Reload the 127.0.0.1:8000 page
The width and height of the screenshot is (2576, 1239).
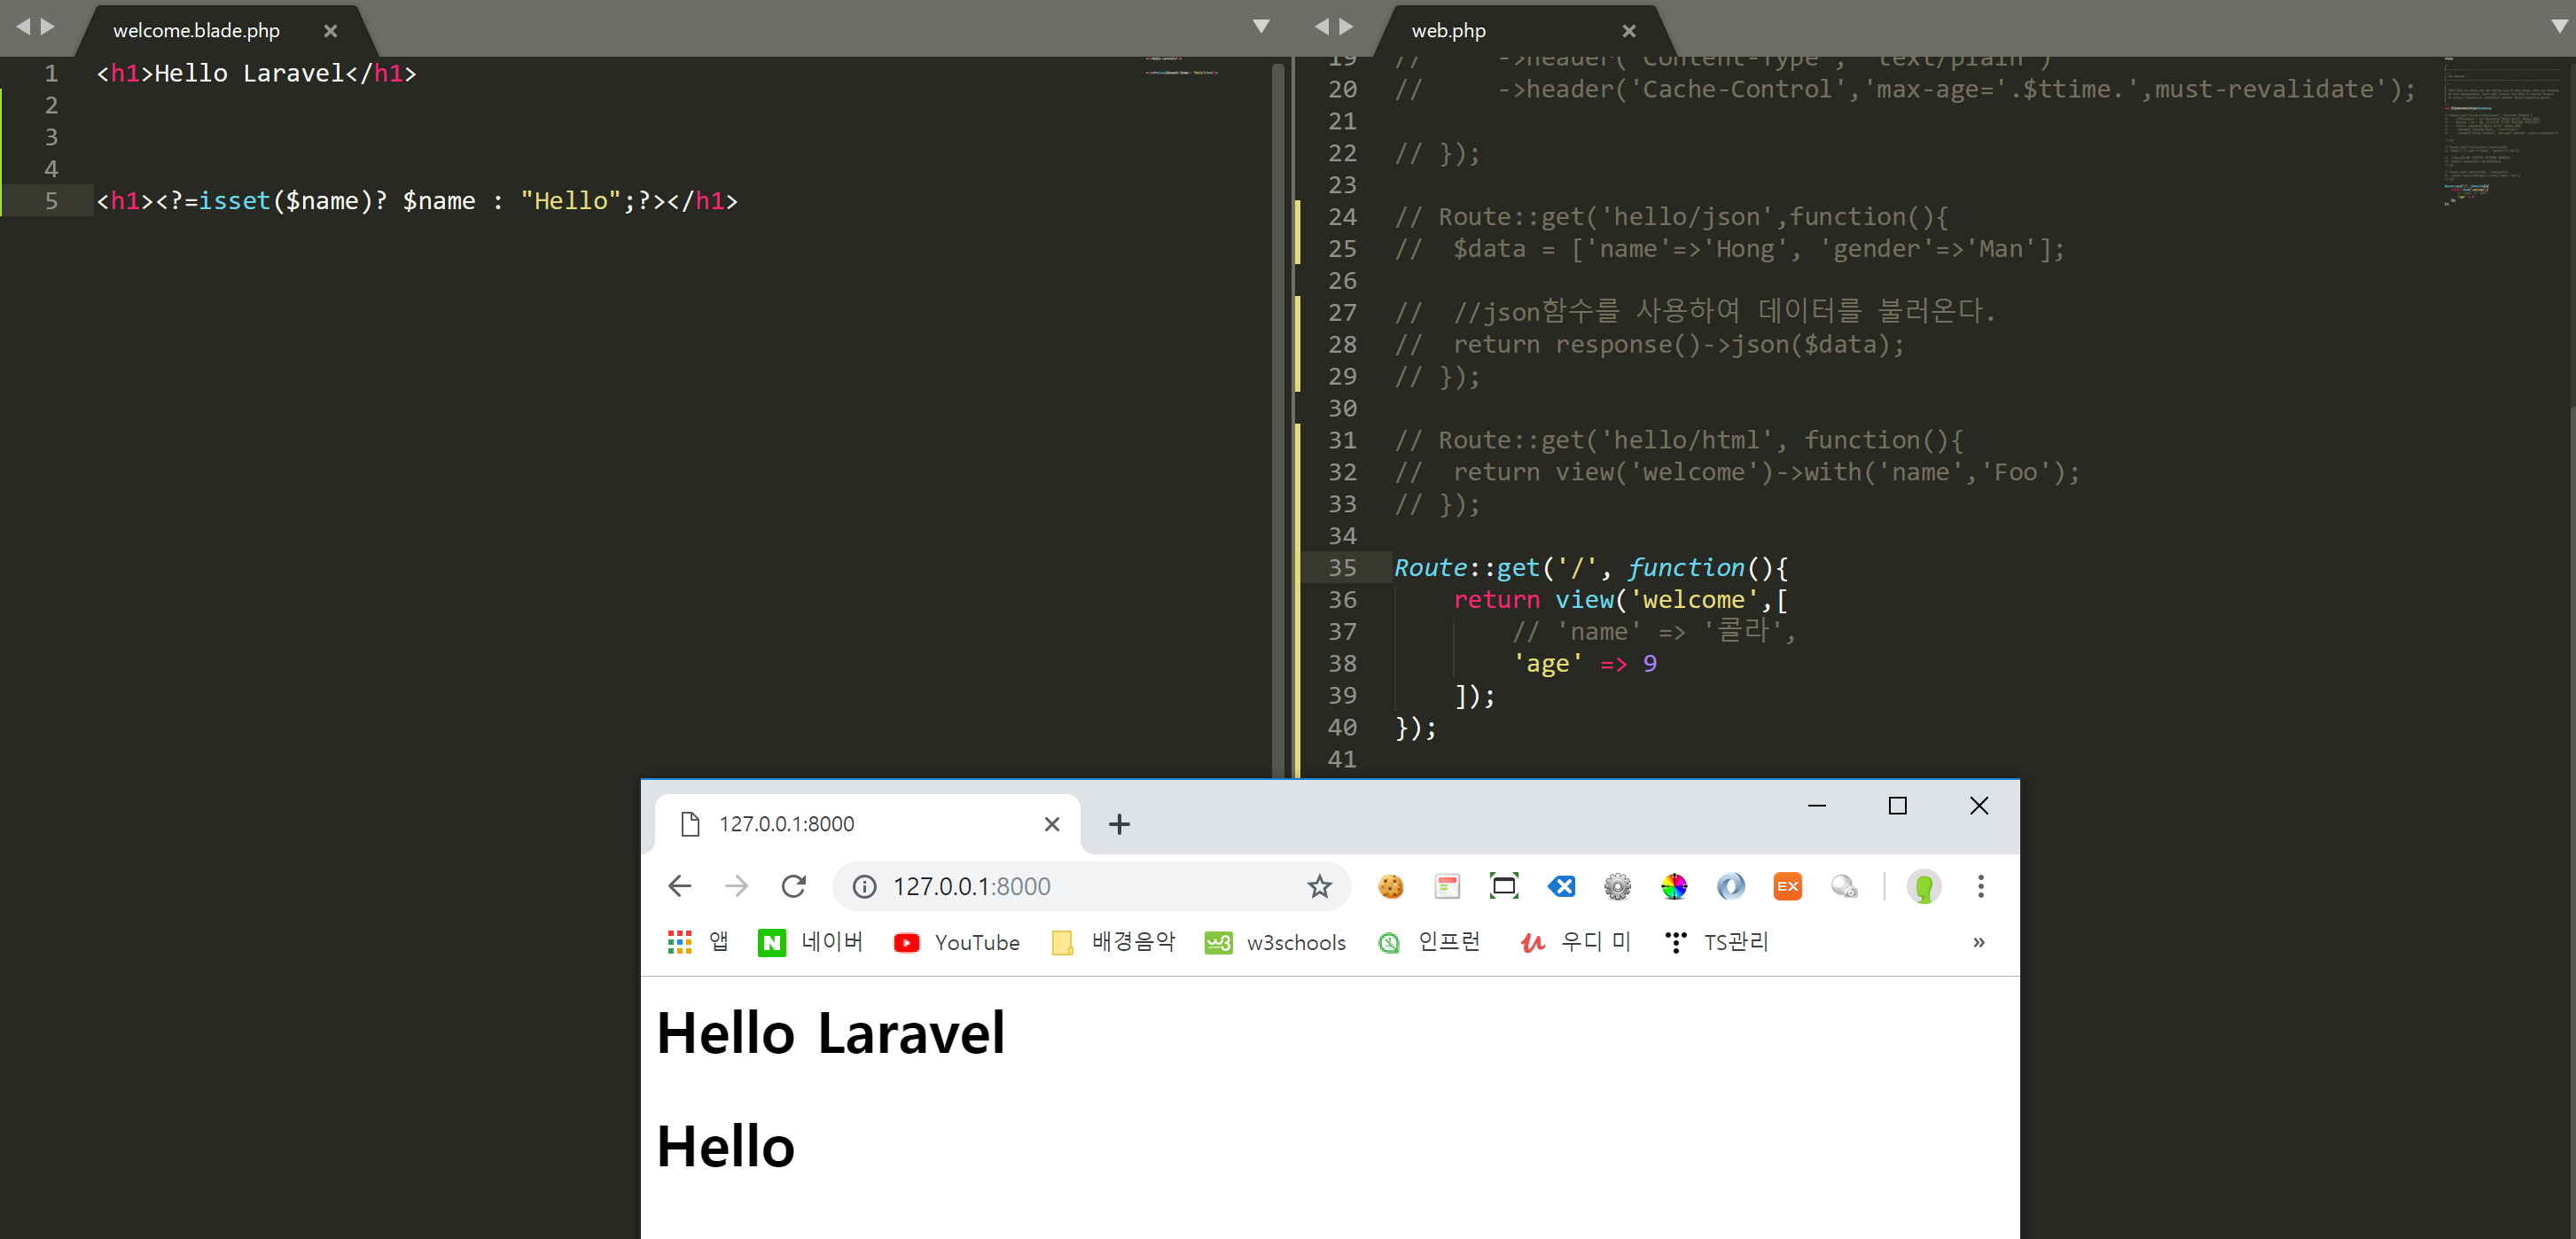tap(793, 886)
